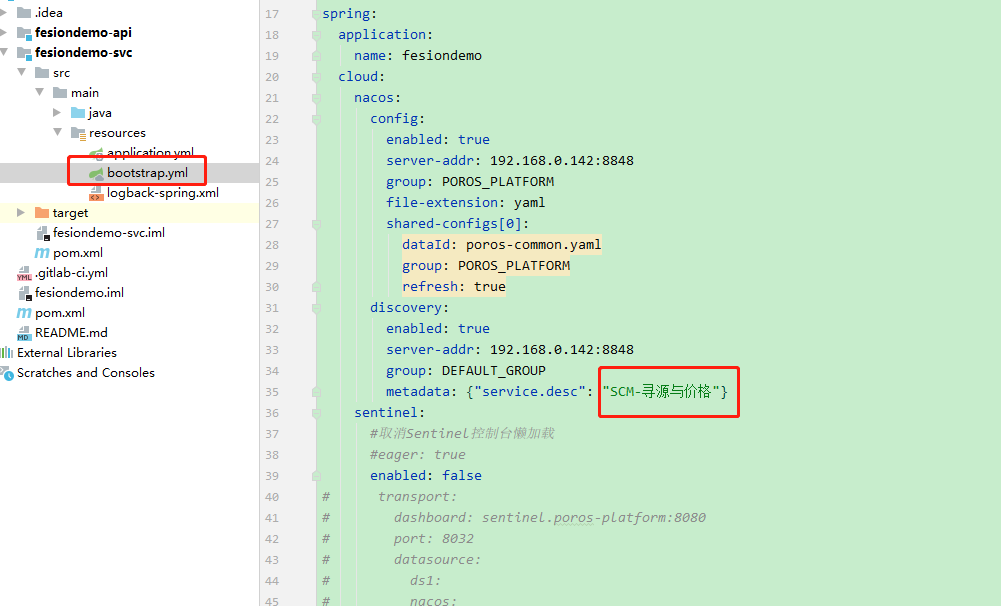1001x606 pixels.
Task: Click file-extension value yaml
Action: (x=529, y=203)
